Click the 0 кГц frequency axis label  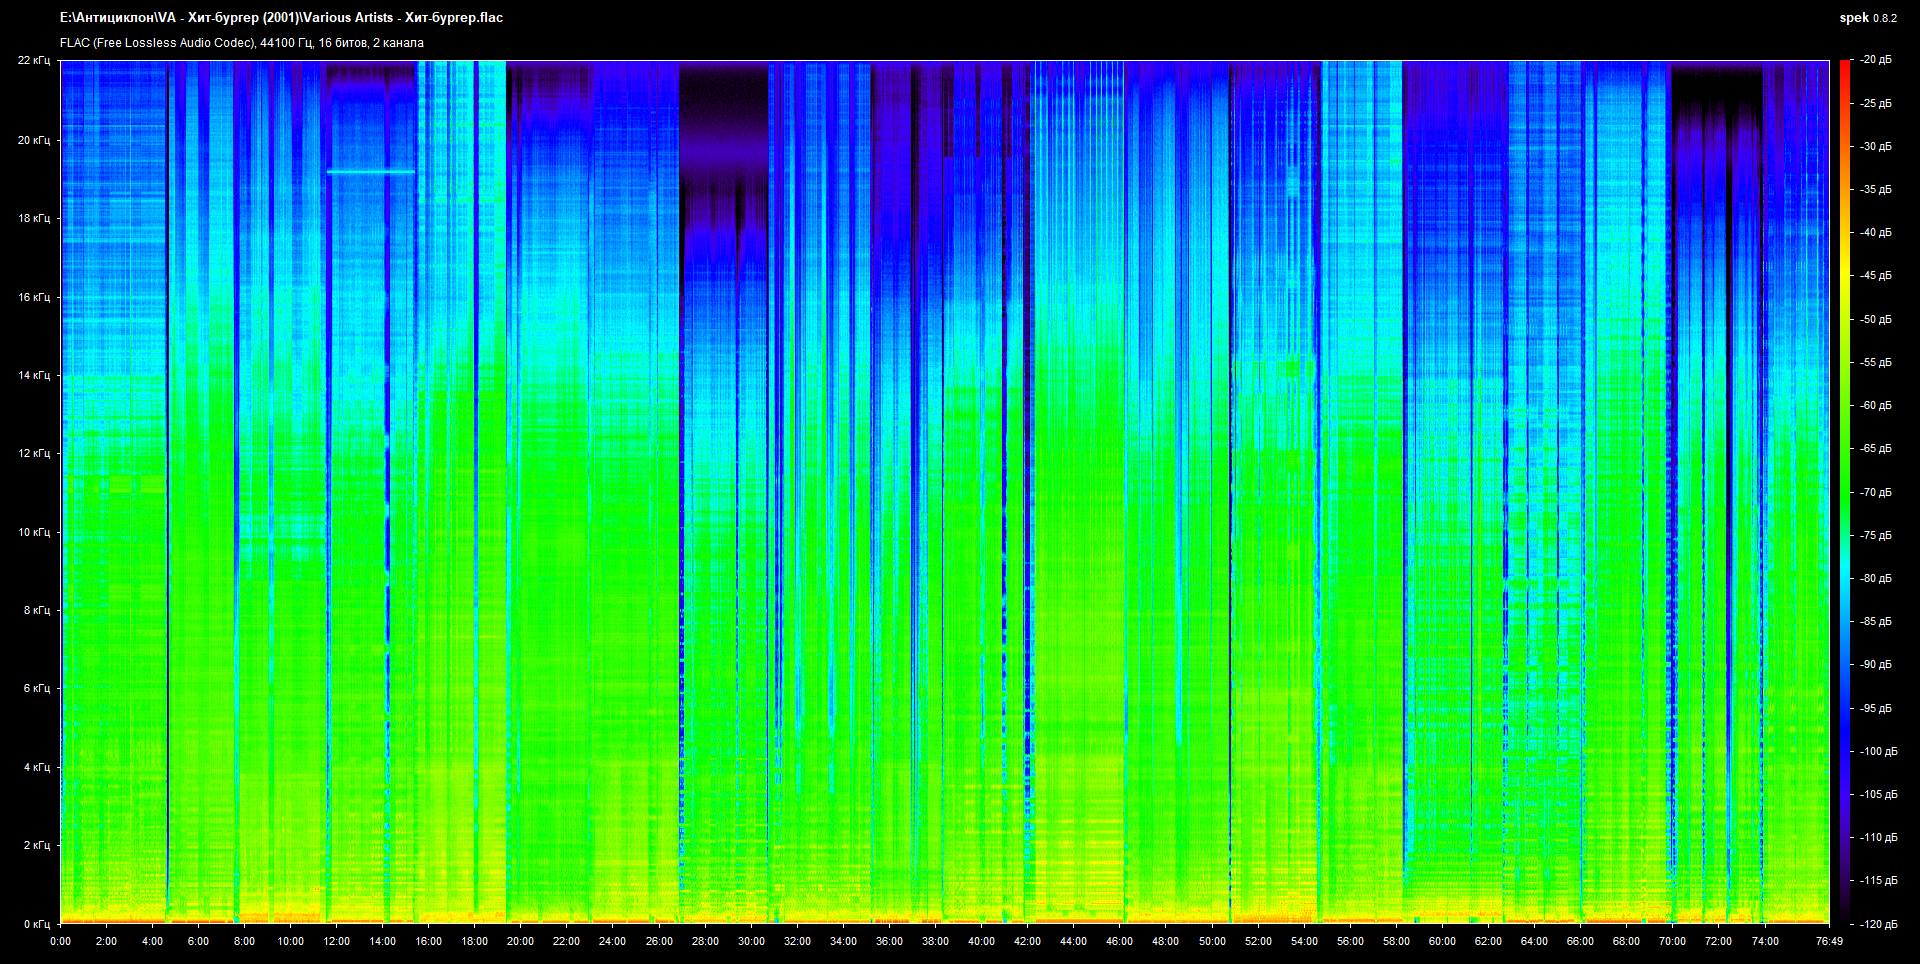[x=36, y=924]
